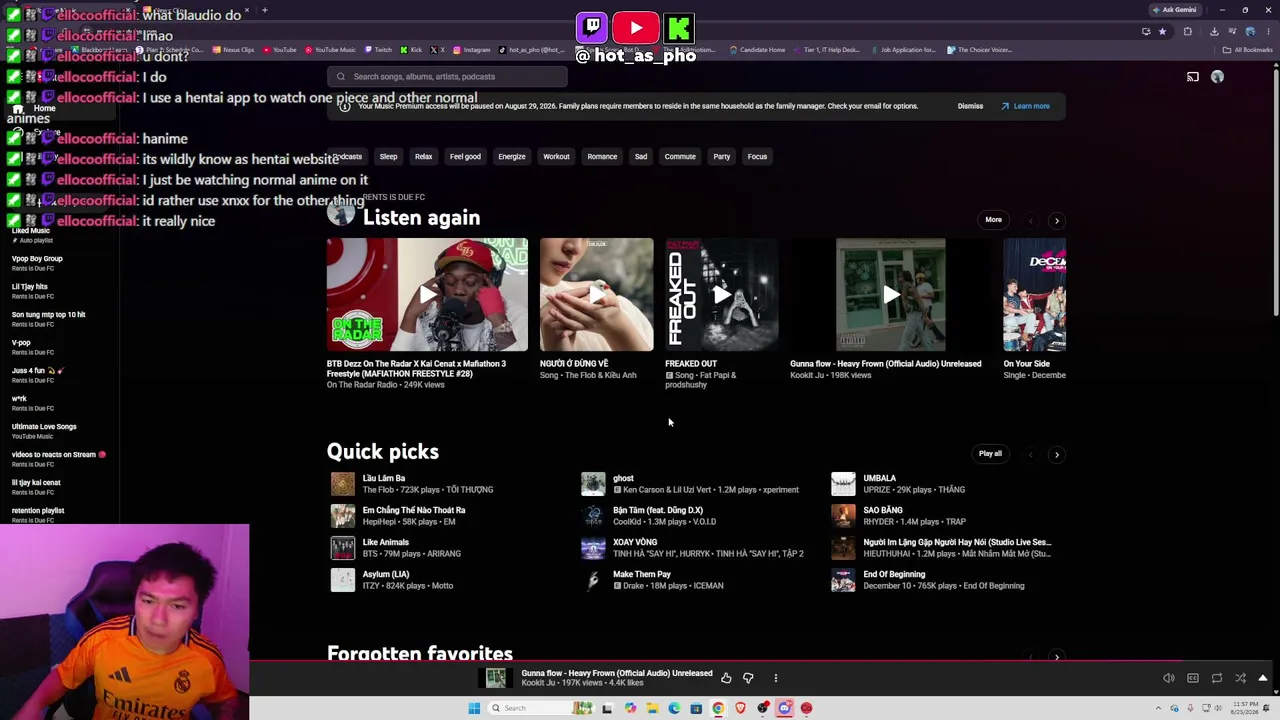Open the YouTube Music bookmark in bookmarks bar
The height and width of the screenshot is (720, 1280).
[x=331, y=50]
